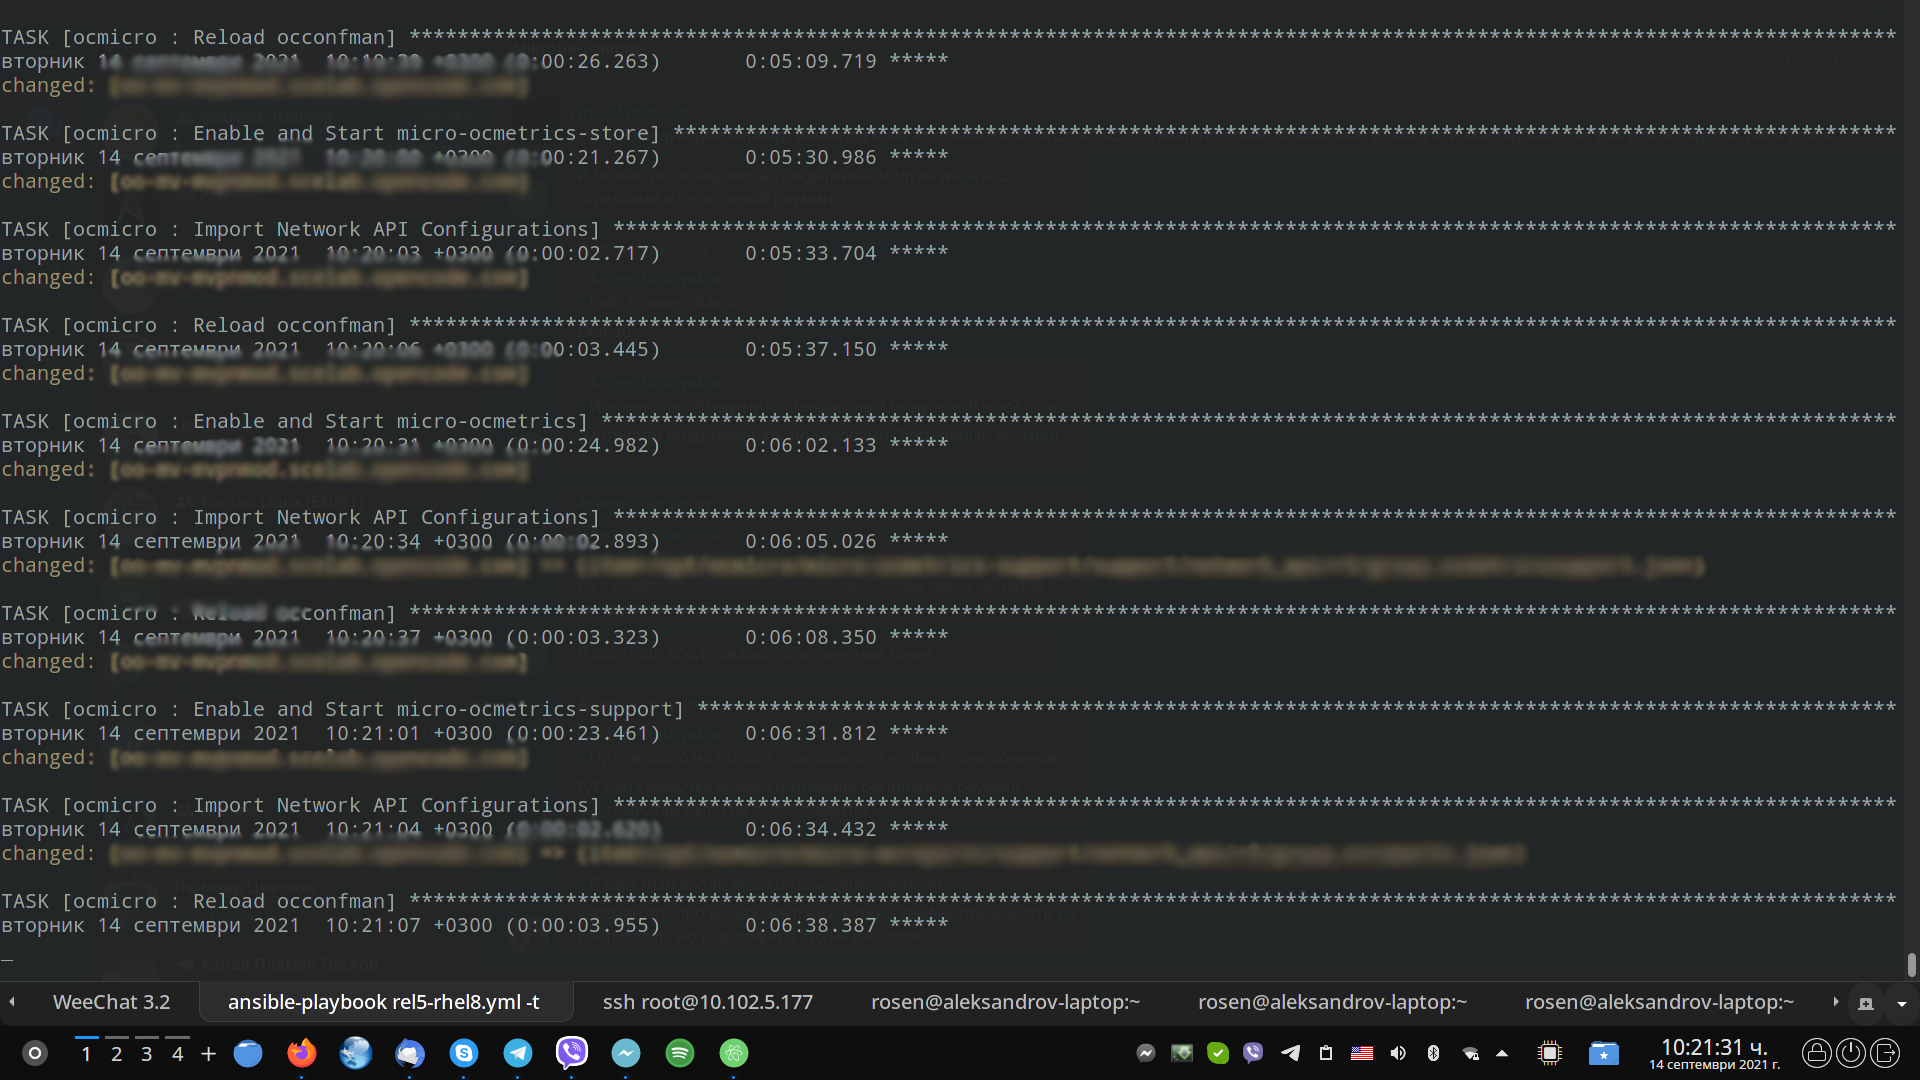Switch to ssh root@10.102.5.177 tab
This screenshot has height=1080, width=1920.
tap(708, 1002)
